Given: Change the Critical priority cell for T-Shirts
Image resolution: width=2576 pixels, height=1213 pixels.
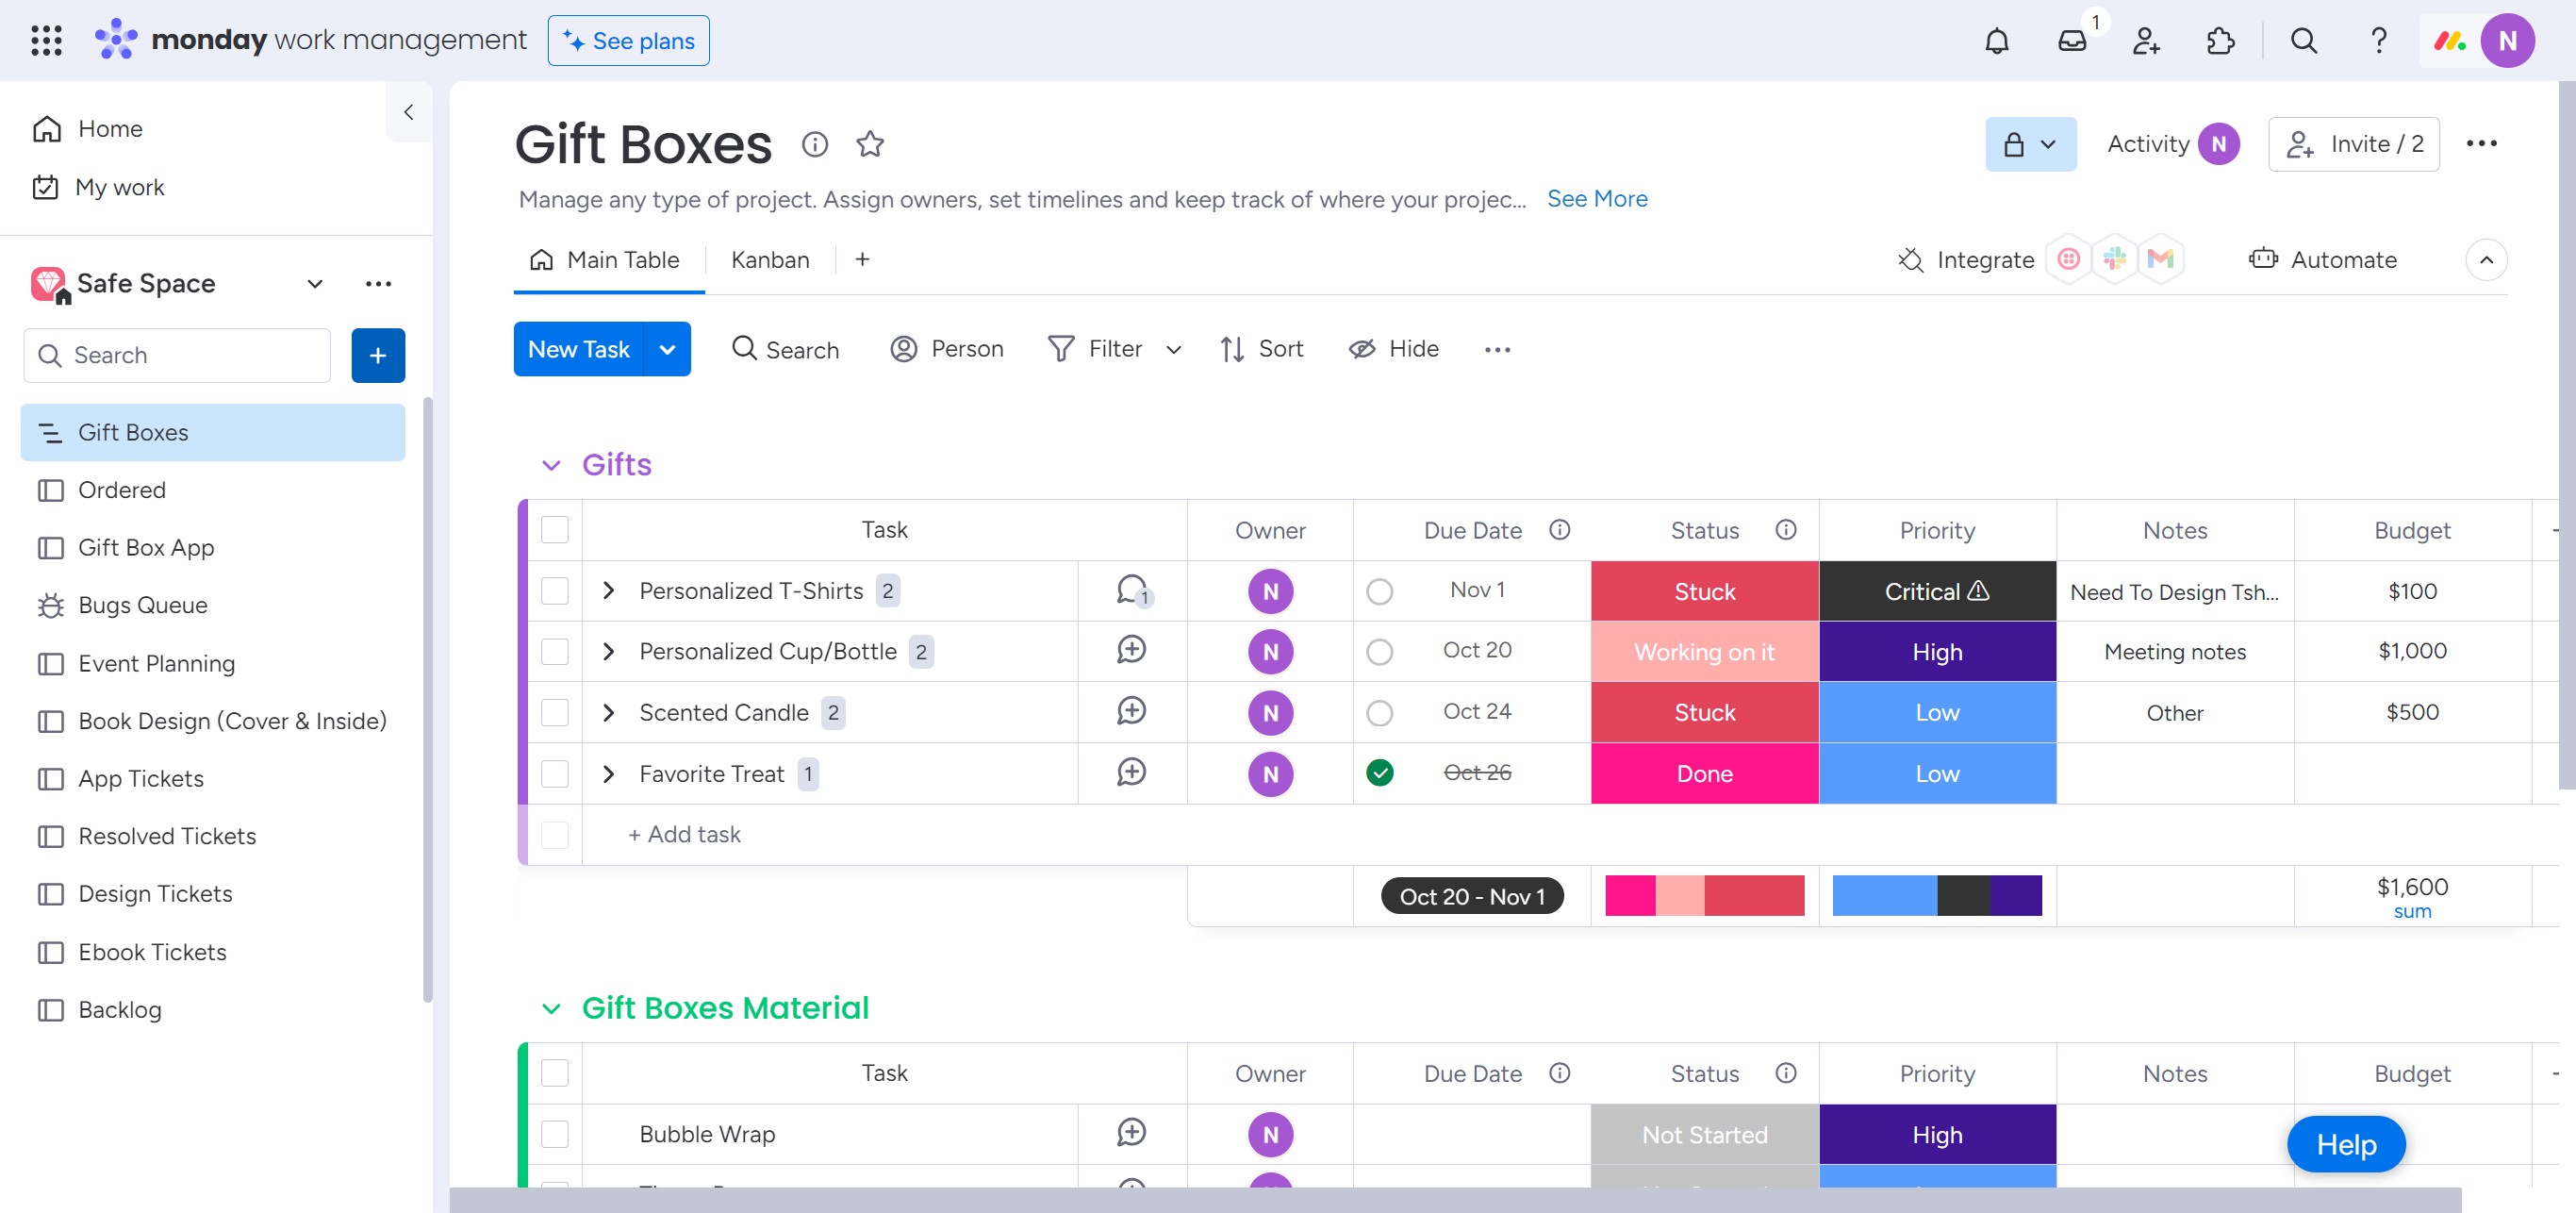Looking at the screenshot, I should [1936, 591].
